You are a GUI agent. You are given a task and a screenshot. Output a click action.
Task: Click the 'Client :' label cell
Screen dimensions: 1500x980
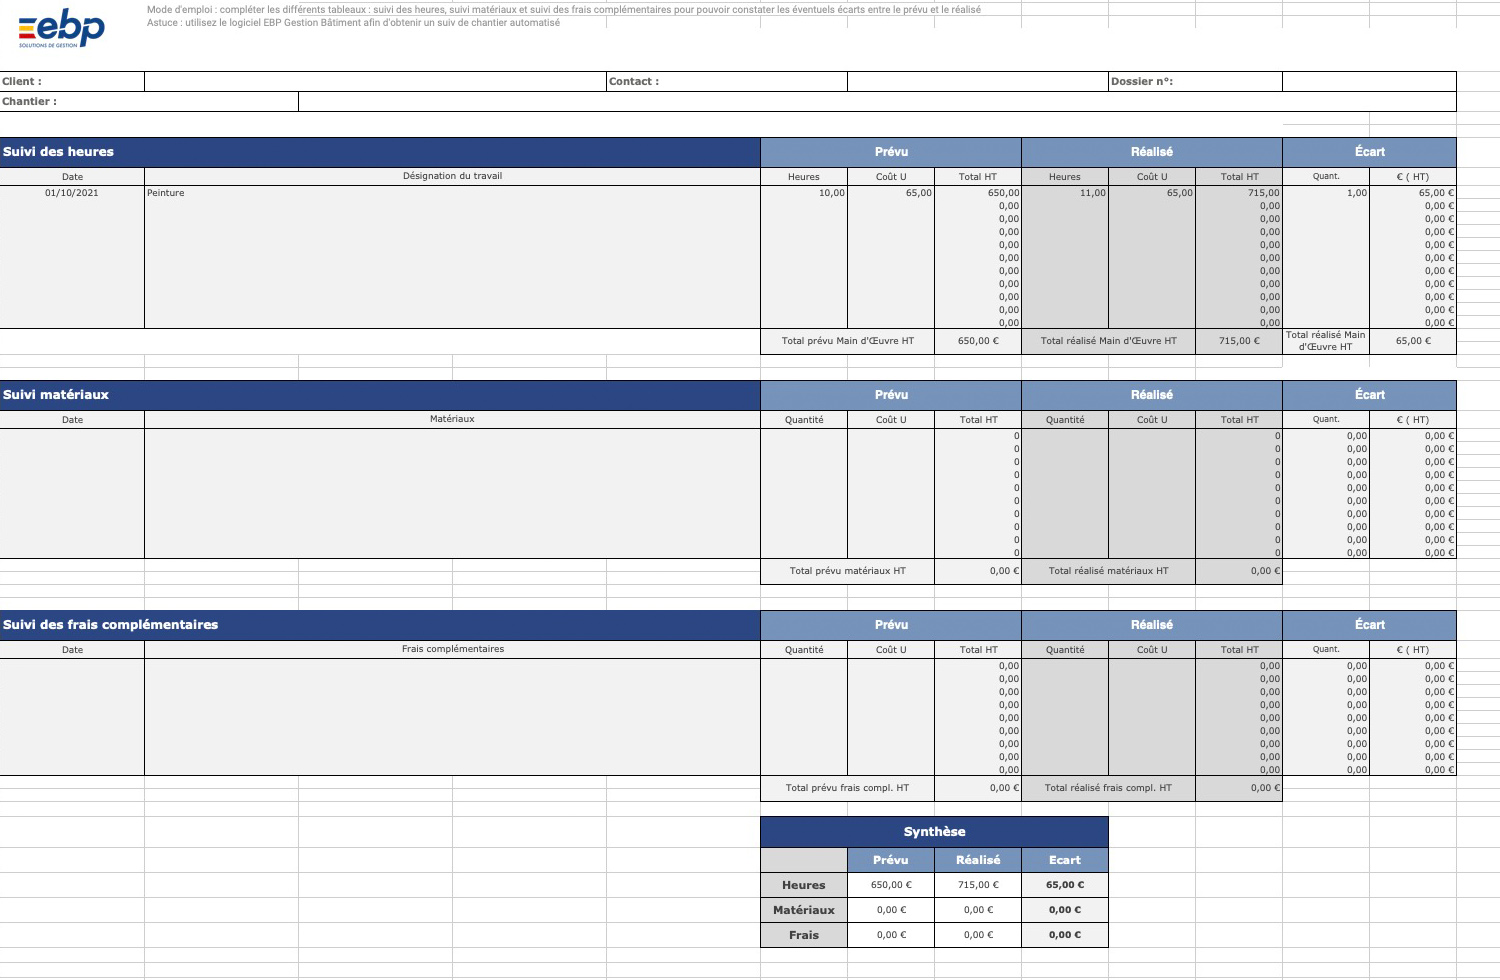point(72,82)
